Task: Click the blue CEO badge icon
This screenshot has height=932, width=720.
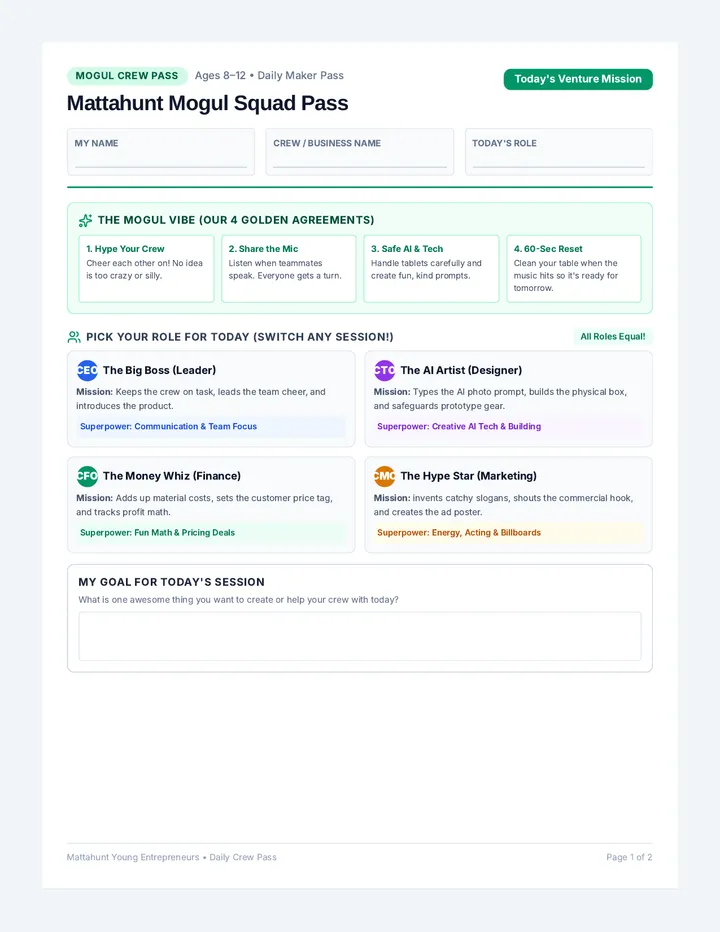Action: click(x=87, y=370)
